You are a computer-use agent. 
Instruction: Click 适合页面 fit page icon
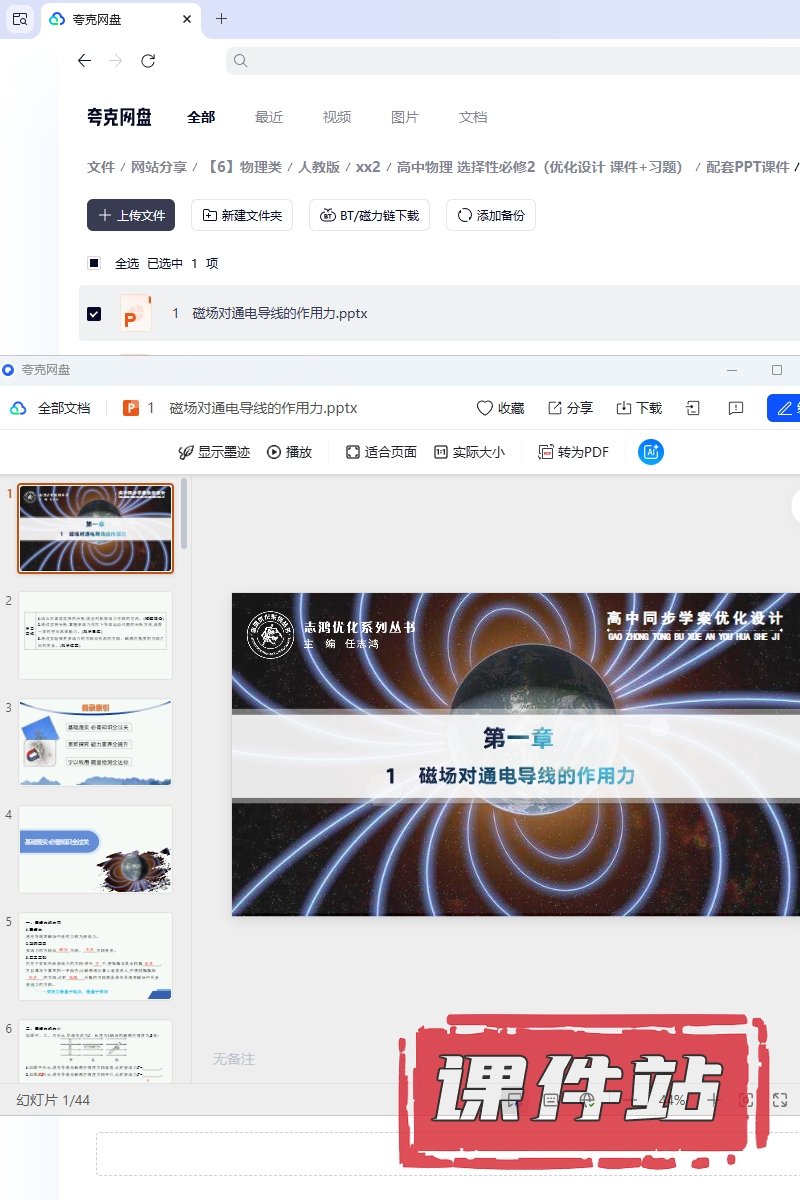click(353, 452)
